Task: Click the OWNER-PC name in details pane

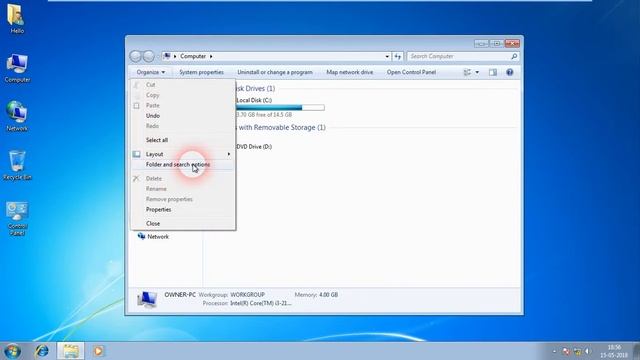Action: pos(180,295)
